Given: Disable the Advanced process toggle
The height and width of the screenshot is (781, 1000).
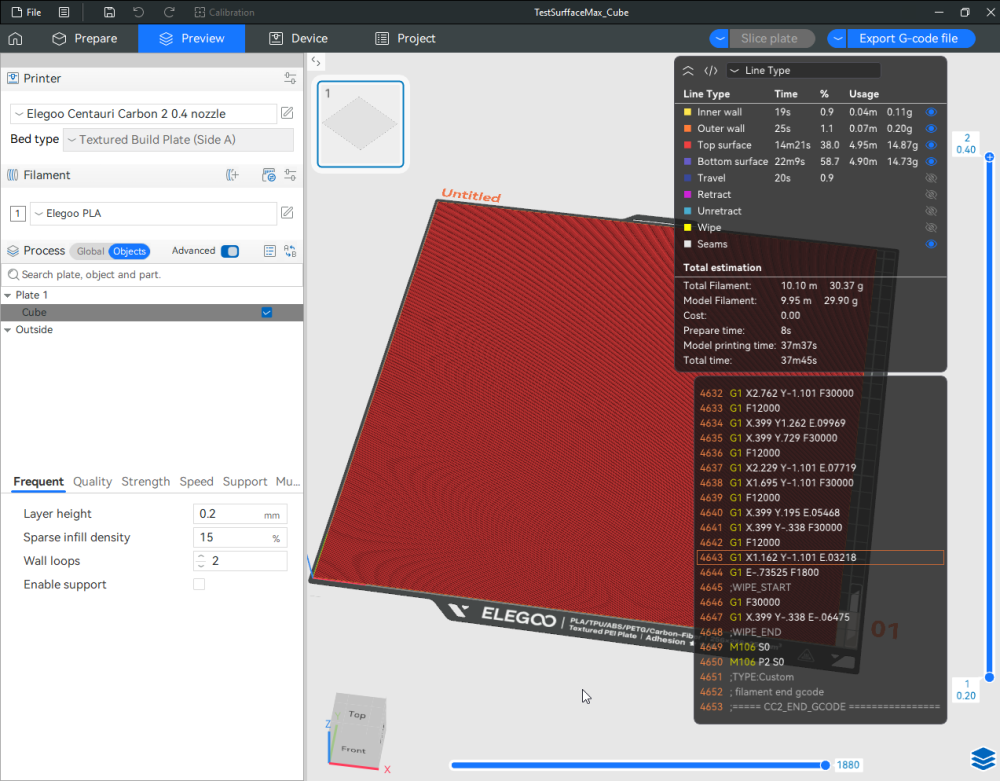Looking at the screenshot, I should [x=232, y=251].
